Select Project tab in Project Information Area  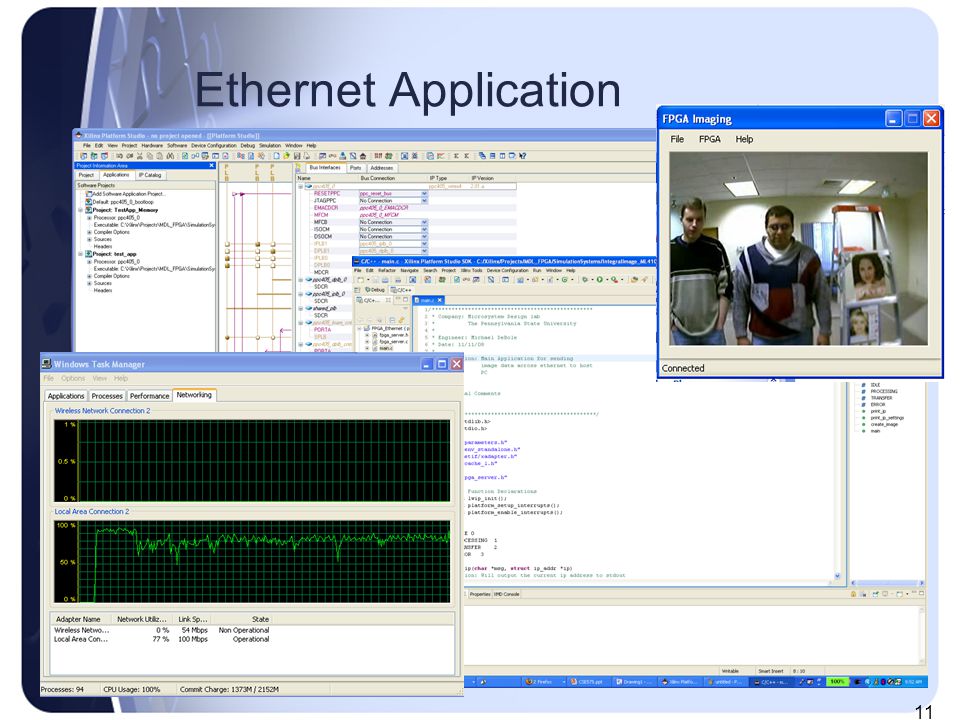pyautogui.click(x=86, y=175)
